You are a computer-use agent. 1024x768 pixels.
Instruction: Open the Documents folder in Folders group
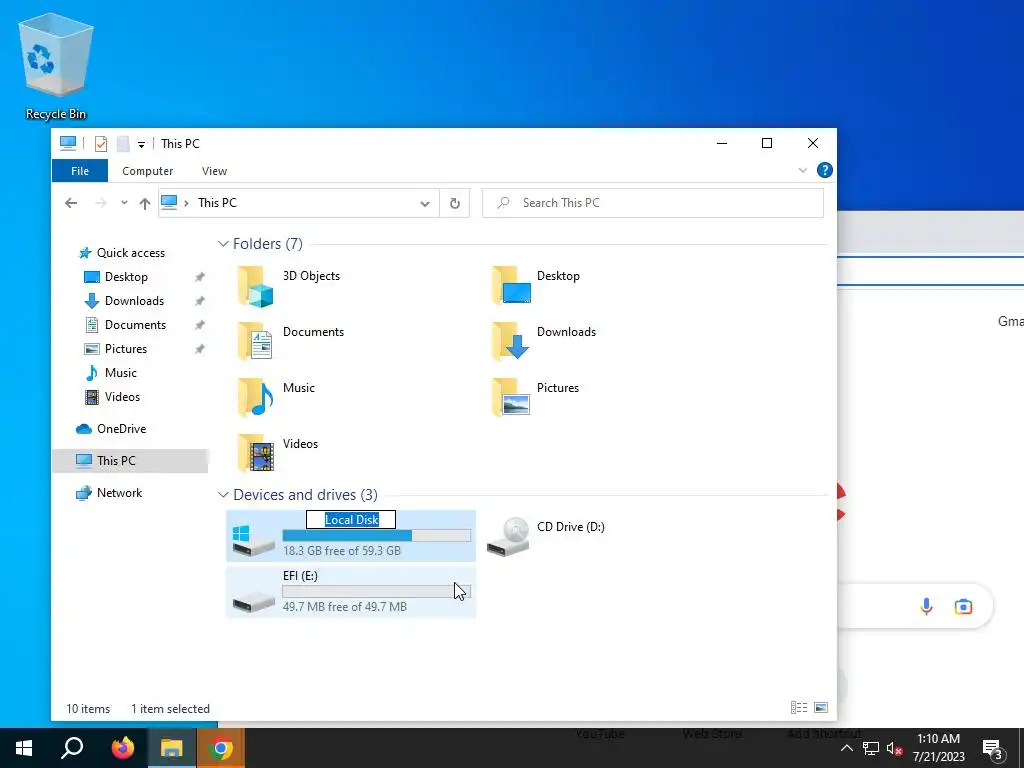(255, 342)
